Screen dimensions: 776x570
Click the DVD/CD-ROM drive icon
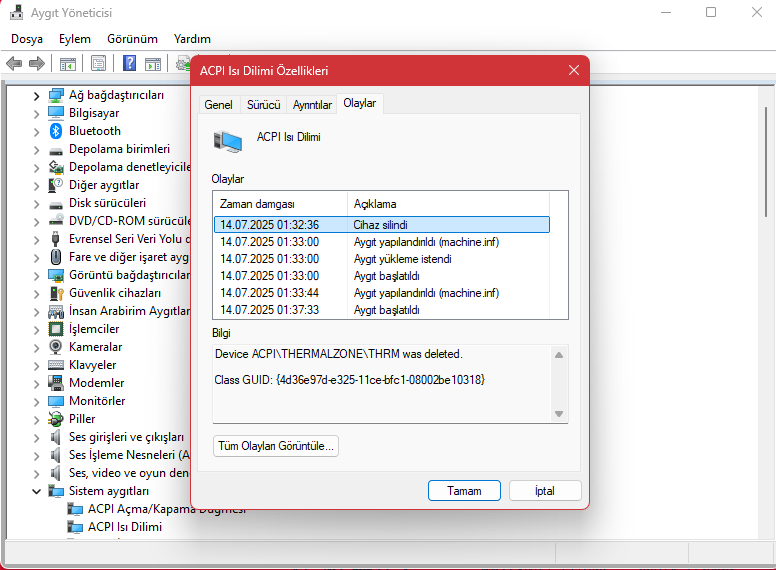tap(56, 220)
